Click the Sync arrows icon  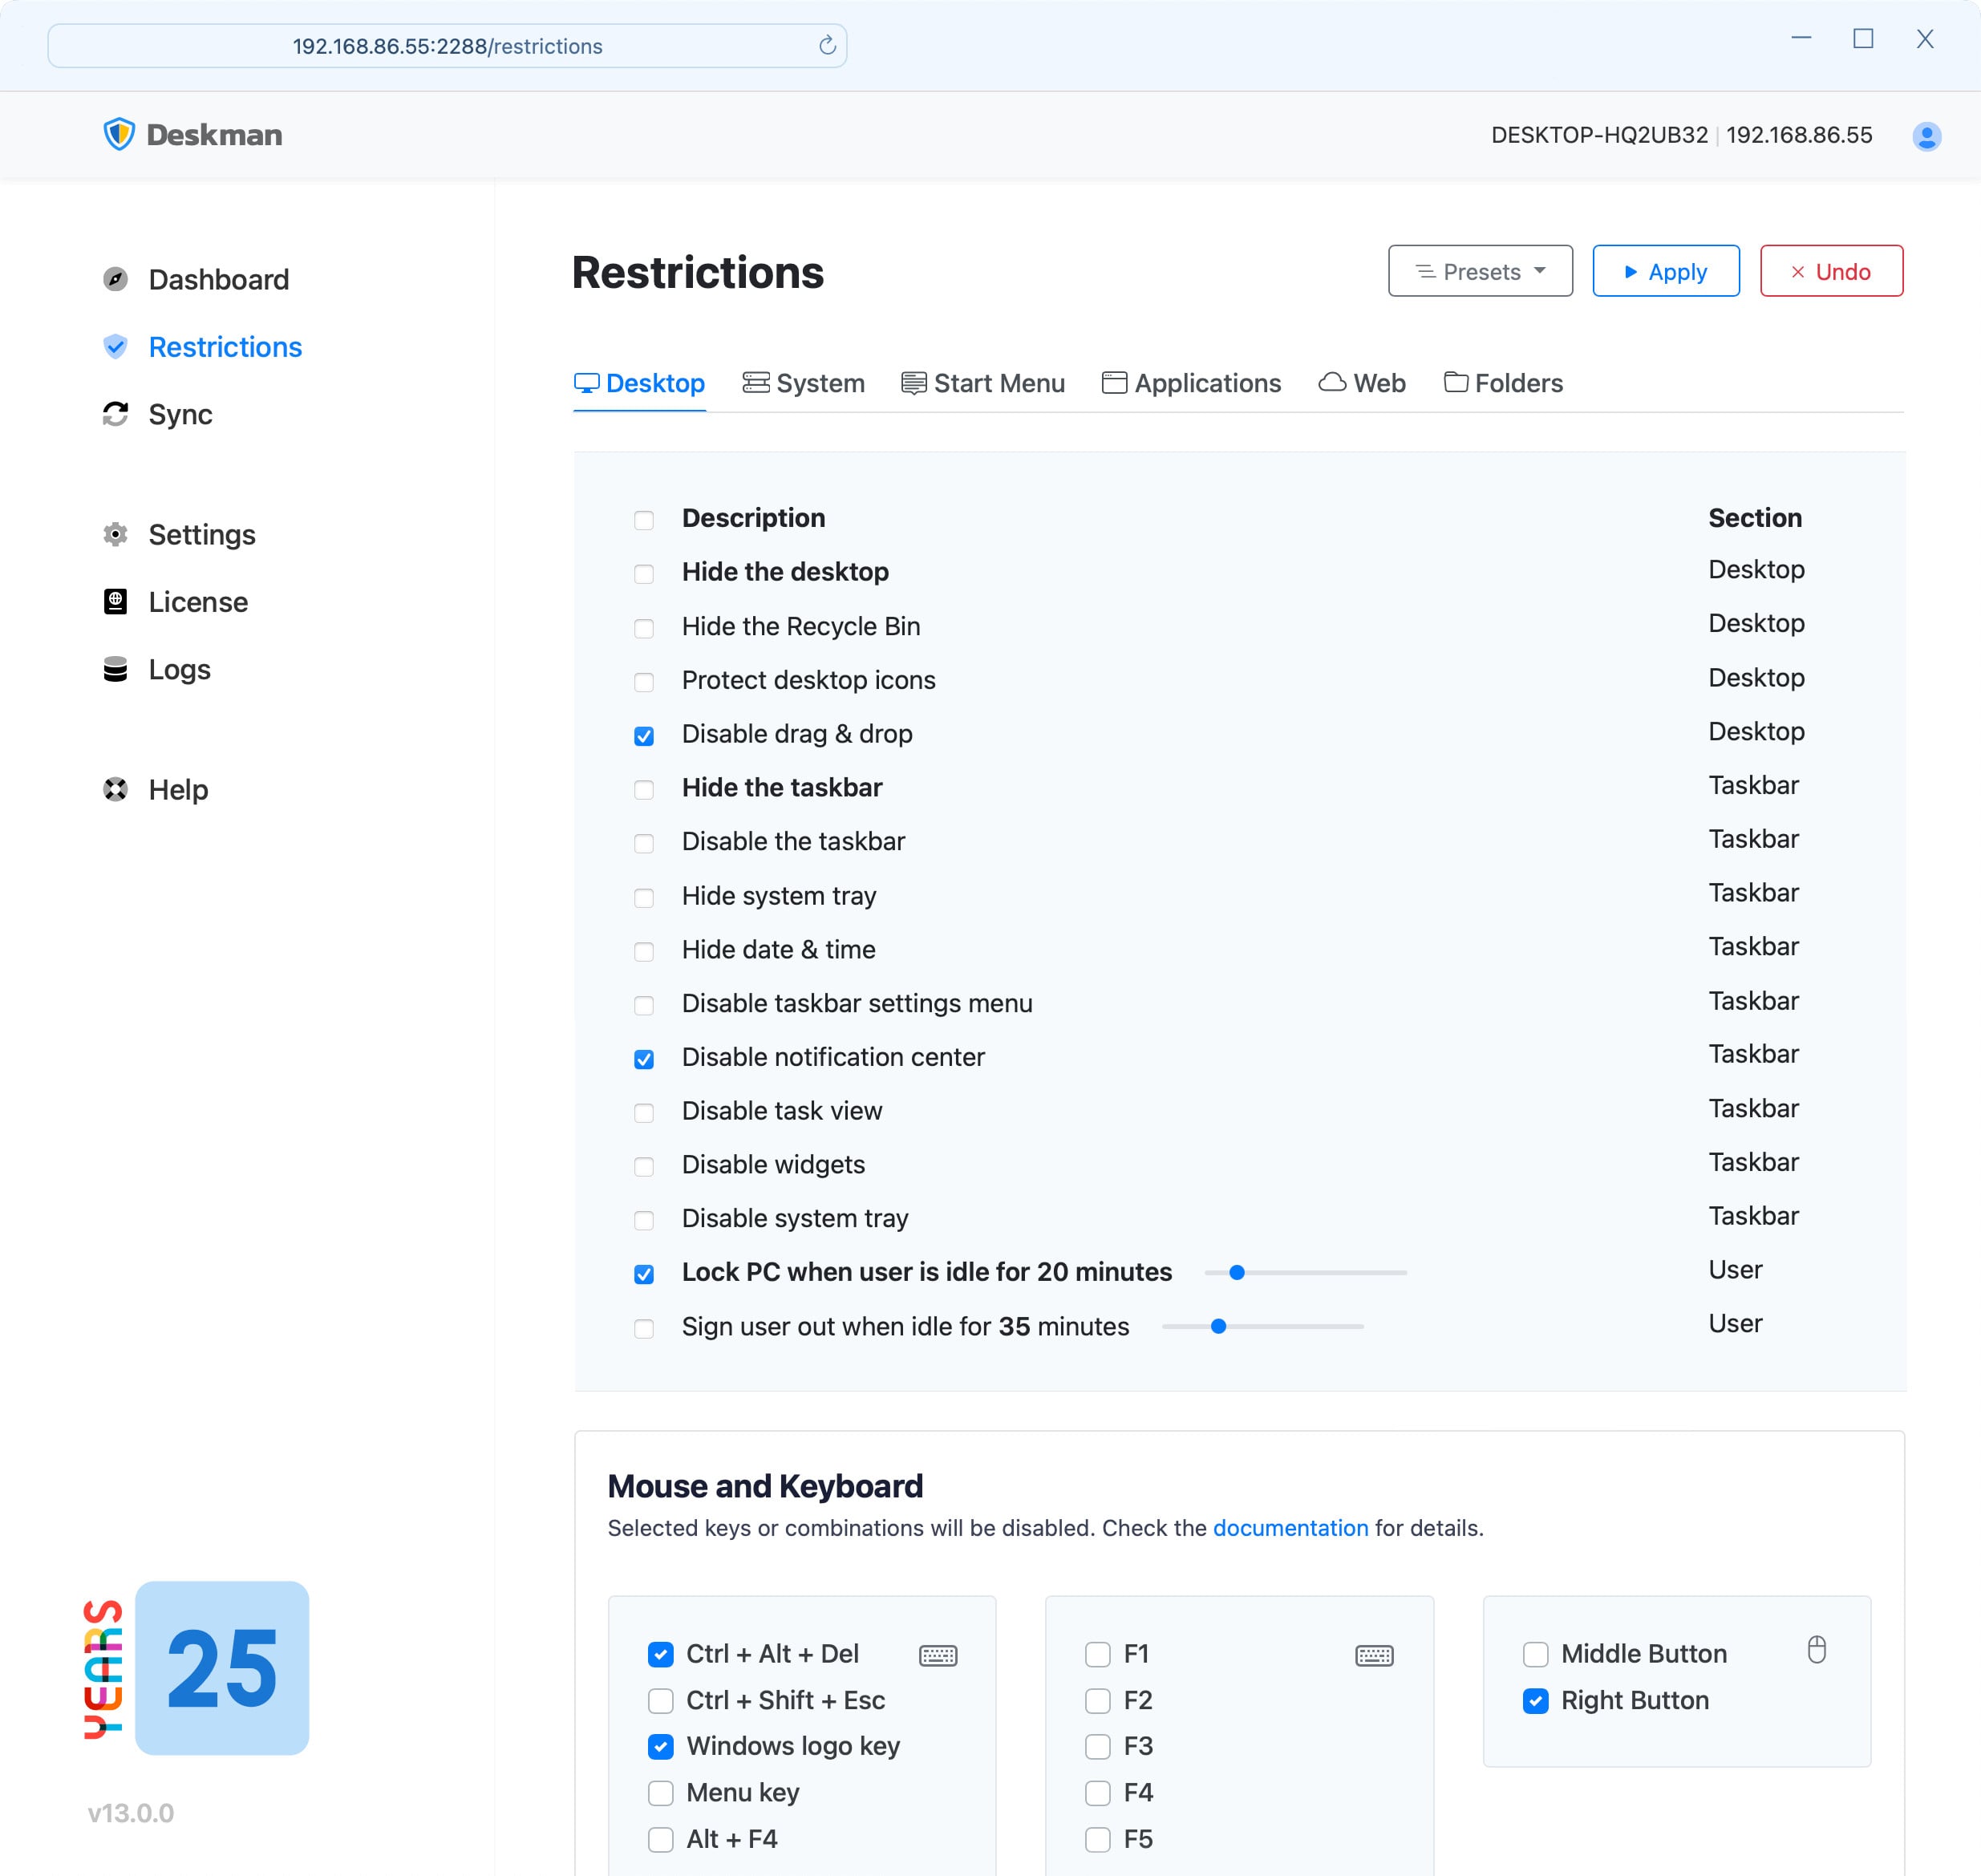[x=116, y=414]
